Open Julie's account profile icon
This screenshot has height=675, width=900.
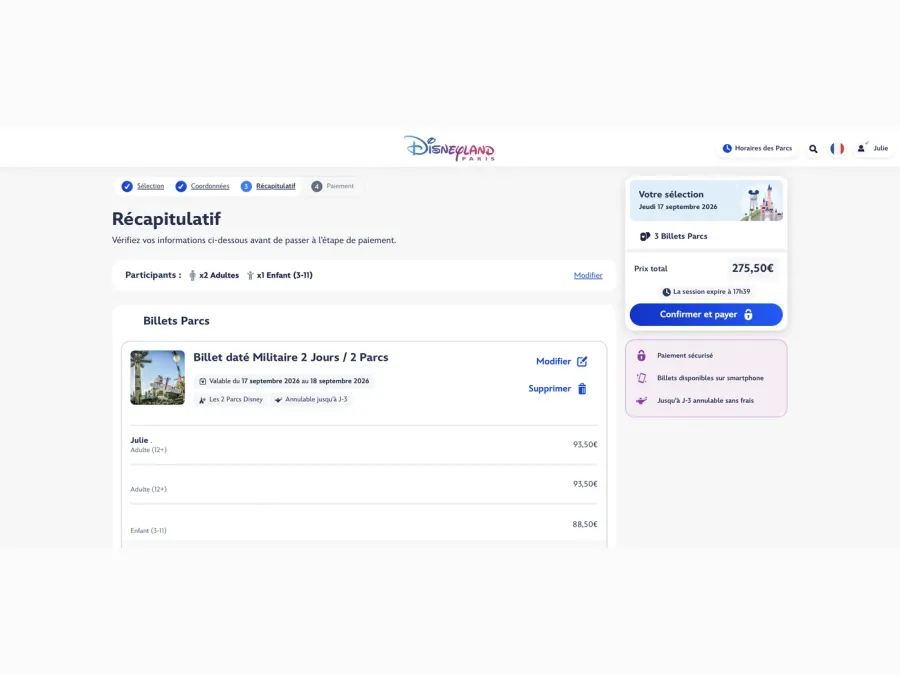coord(861,148)
